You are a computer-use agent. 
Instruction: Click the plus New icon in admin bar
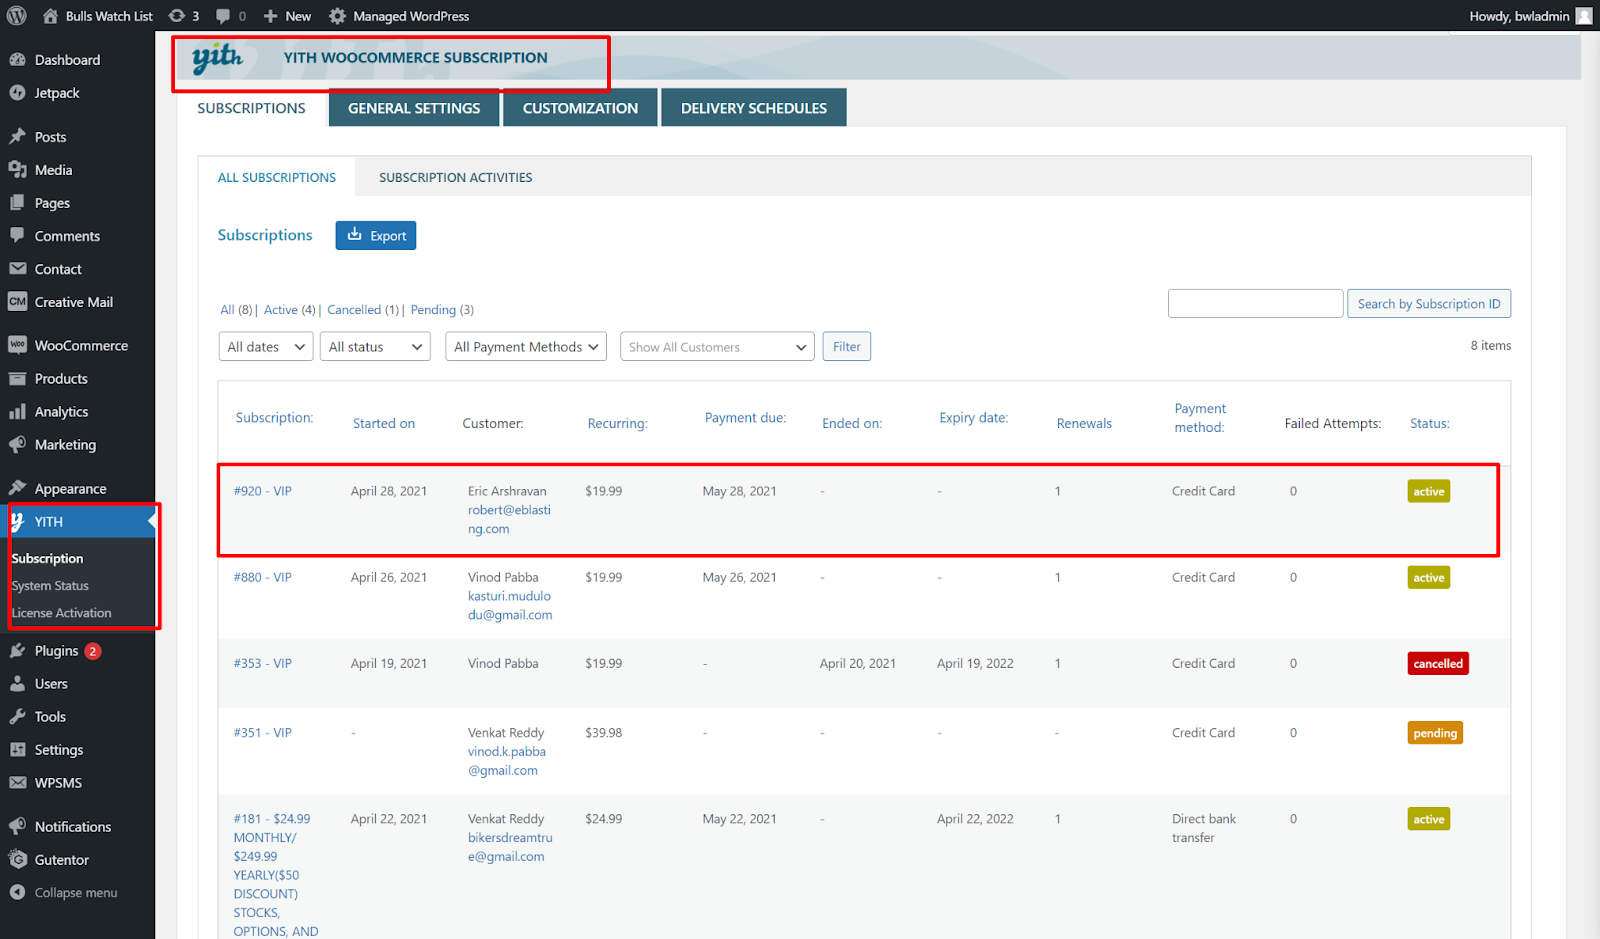tap(270, 16)
